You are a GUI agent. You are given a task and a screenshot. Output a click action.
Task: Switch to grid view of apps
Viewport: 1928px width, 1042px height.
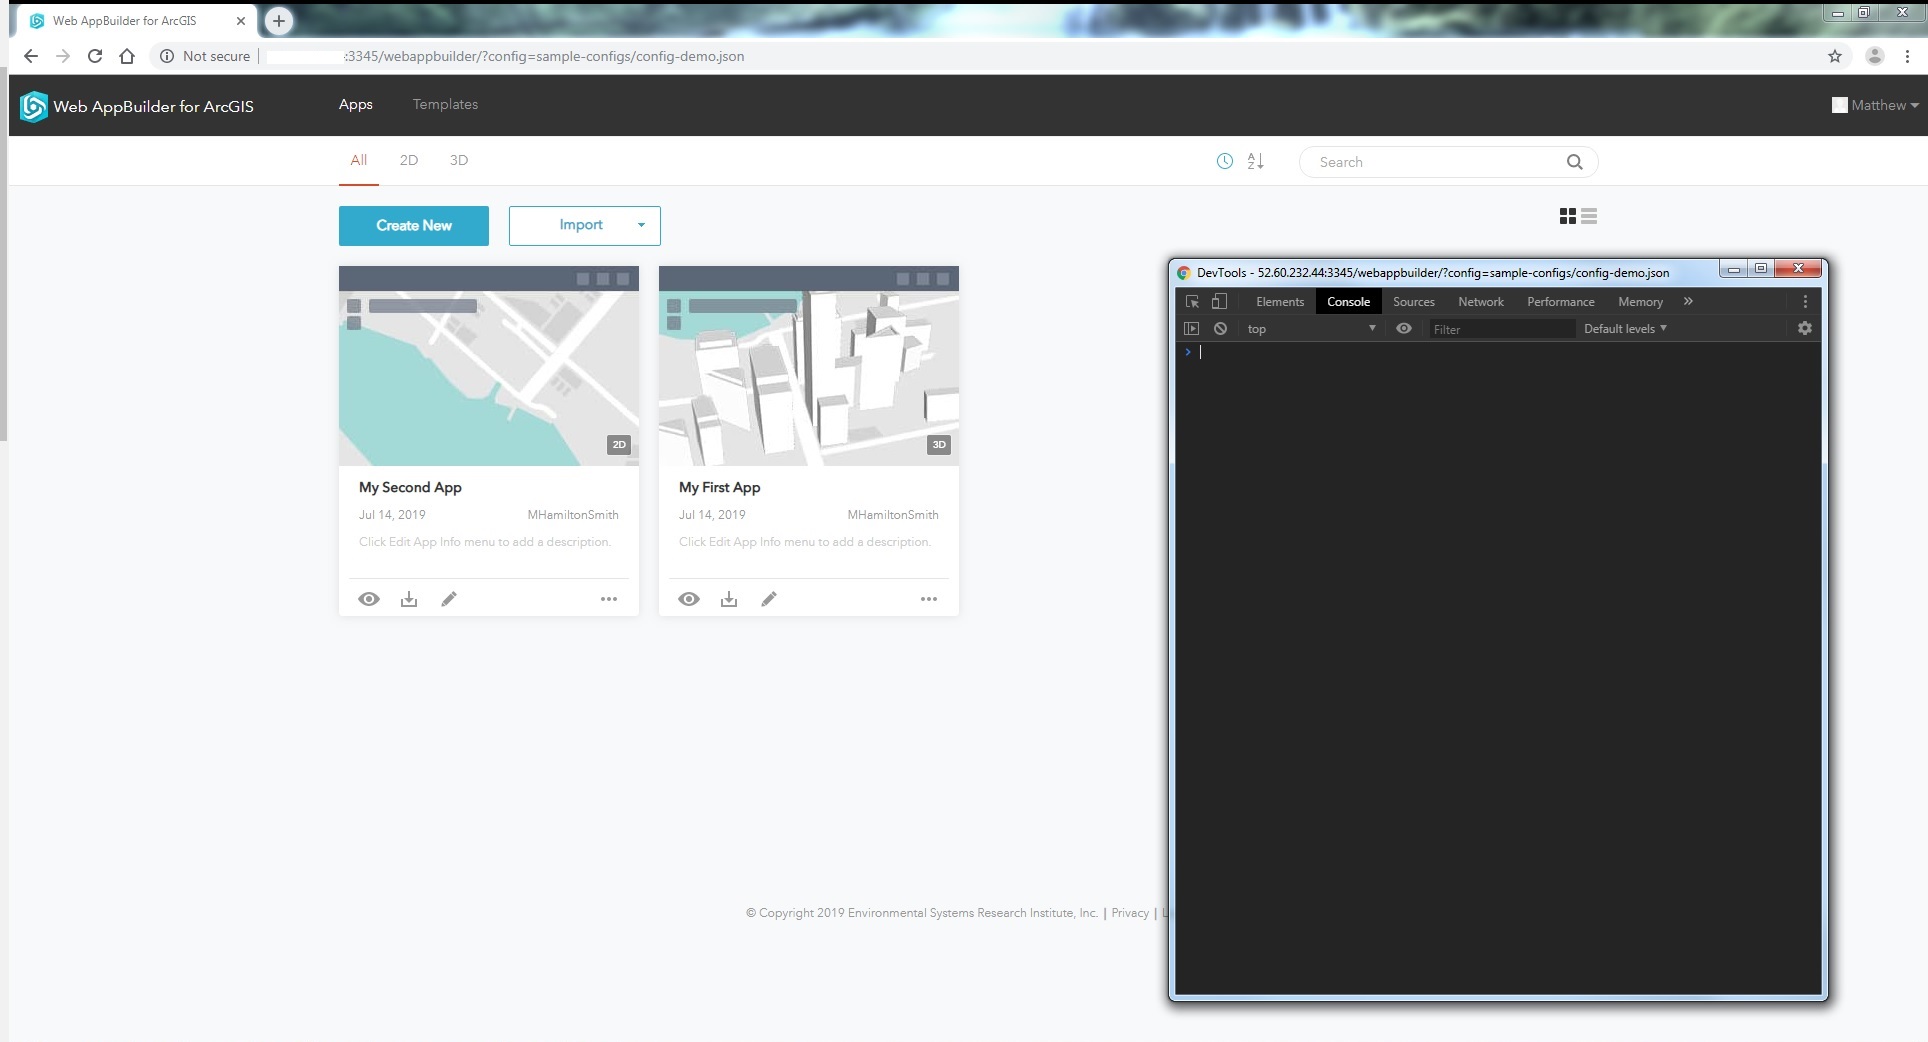(x=1568, y=216)
